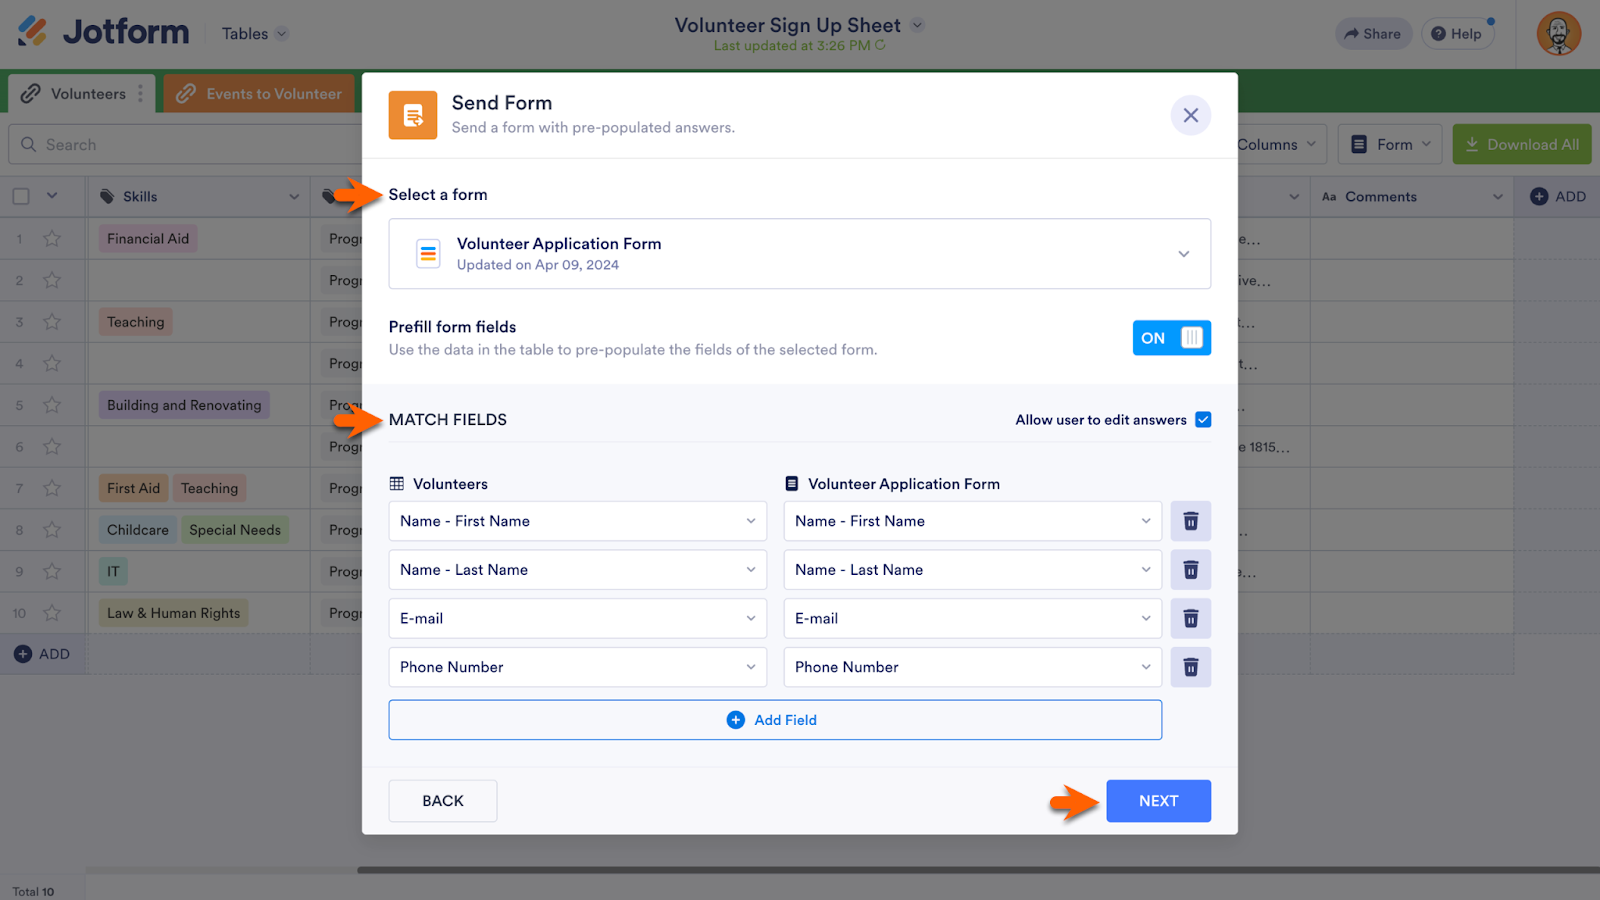This screenshot has width=1600, height=900.
Task: Delete the E-mail field mapping row
Action: tap(1190, 619)
